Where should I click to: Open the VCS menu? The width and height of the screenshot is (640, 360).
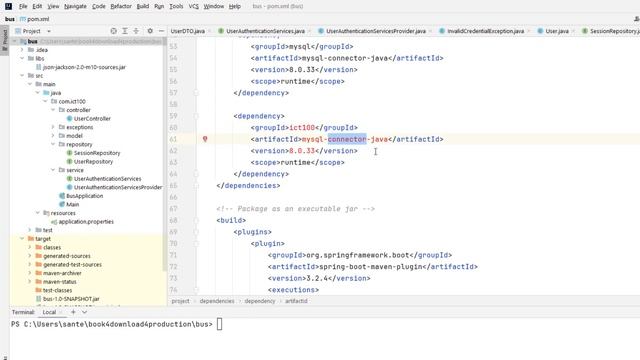pyautogui.click(x=193, y=6)
